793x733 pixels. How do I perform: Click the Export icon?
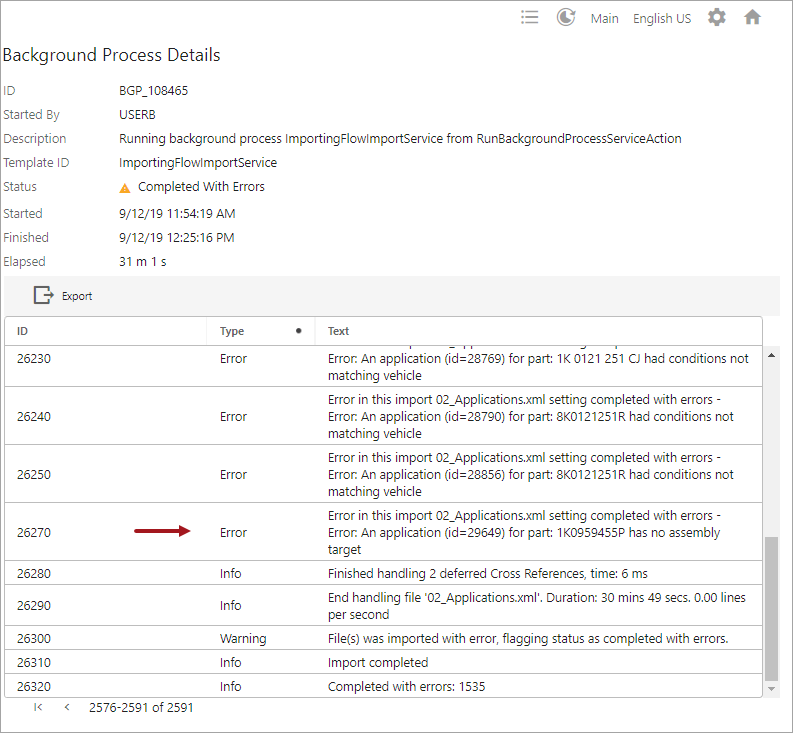coord(43,295)
